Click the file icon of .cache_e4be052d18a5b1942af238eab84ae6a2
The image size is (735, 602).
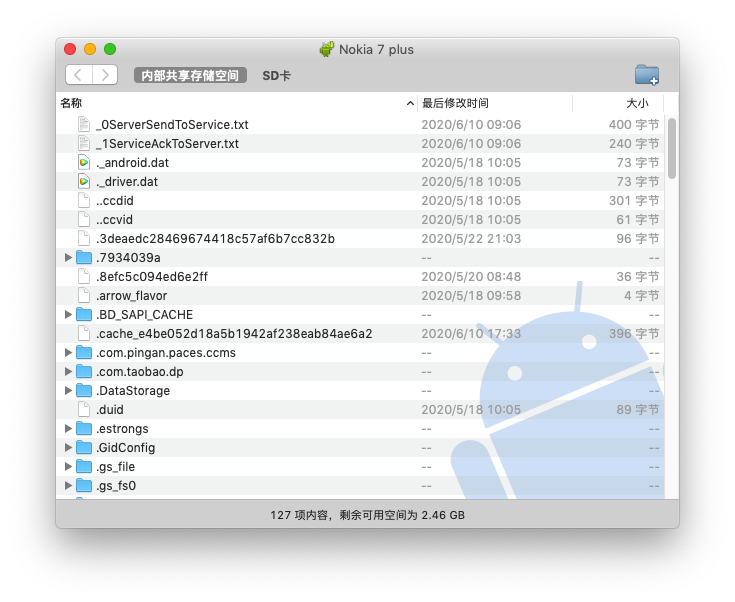(84, 334)
